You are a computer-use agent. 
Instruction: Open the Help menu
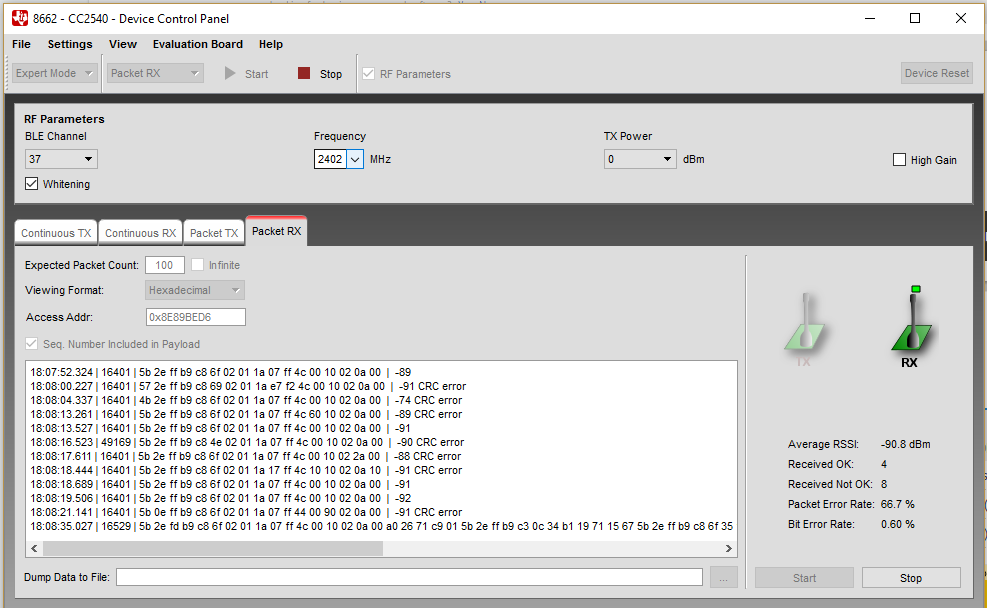pos(271,44)
